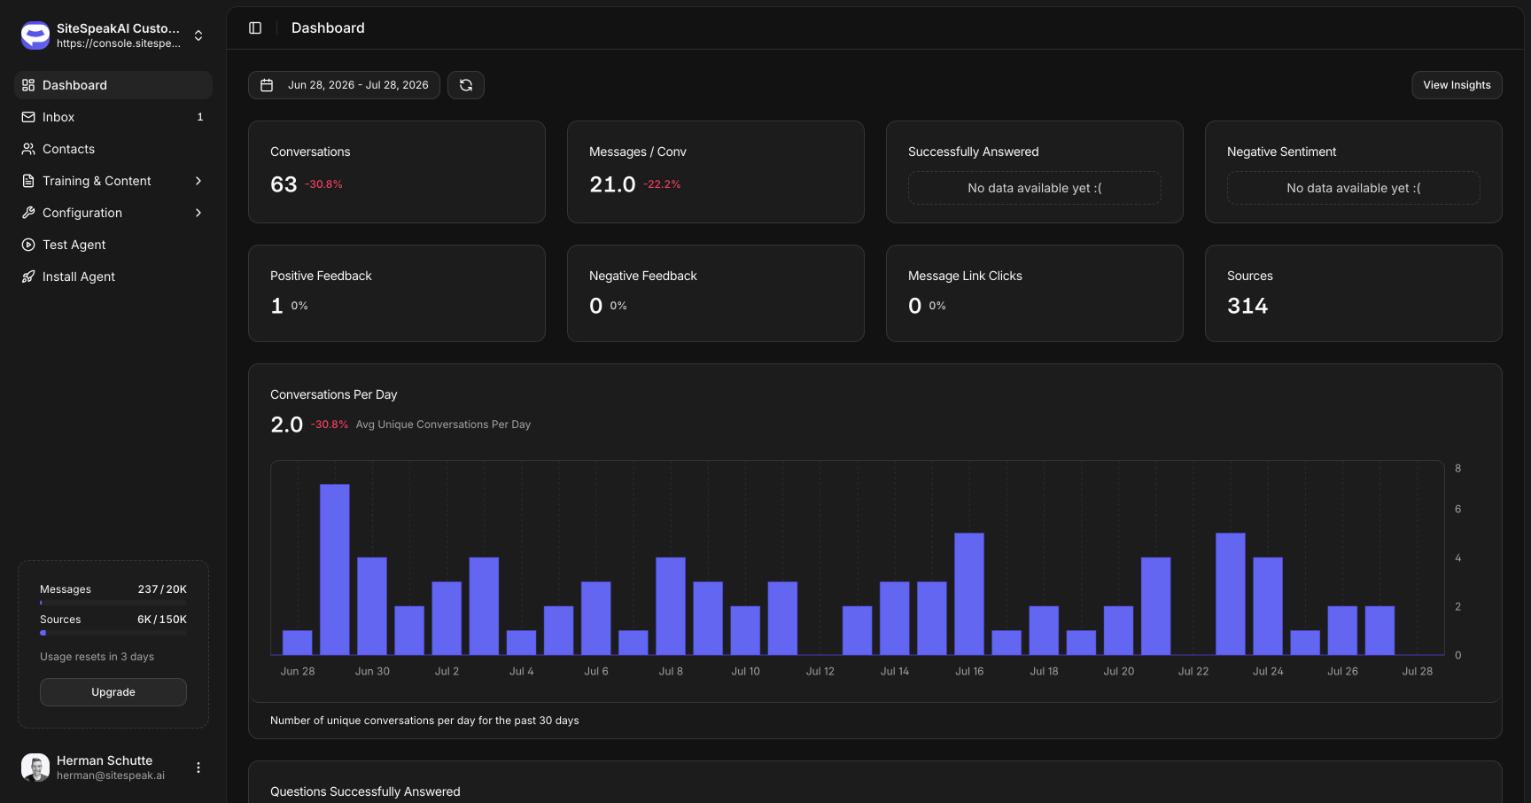The width and height of the screenshot is (1531, 803).
Task: Click the Test Agent play icon
Action: point(28,245)
